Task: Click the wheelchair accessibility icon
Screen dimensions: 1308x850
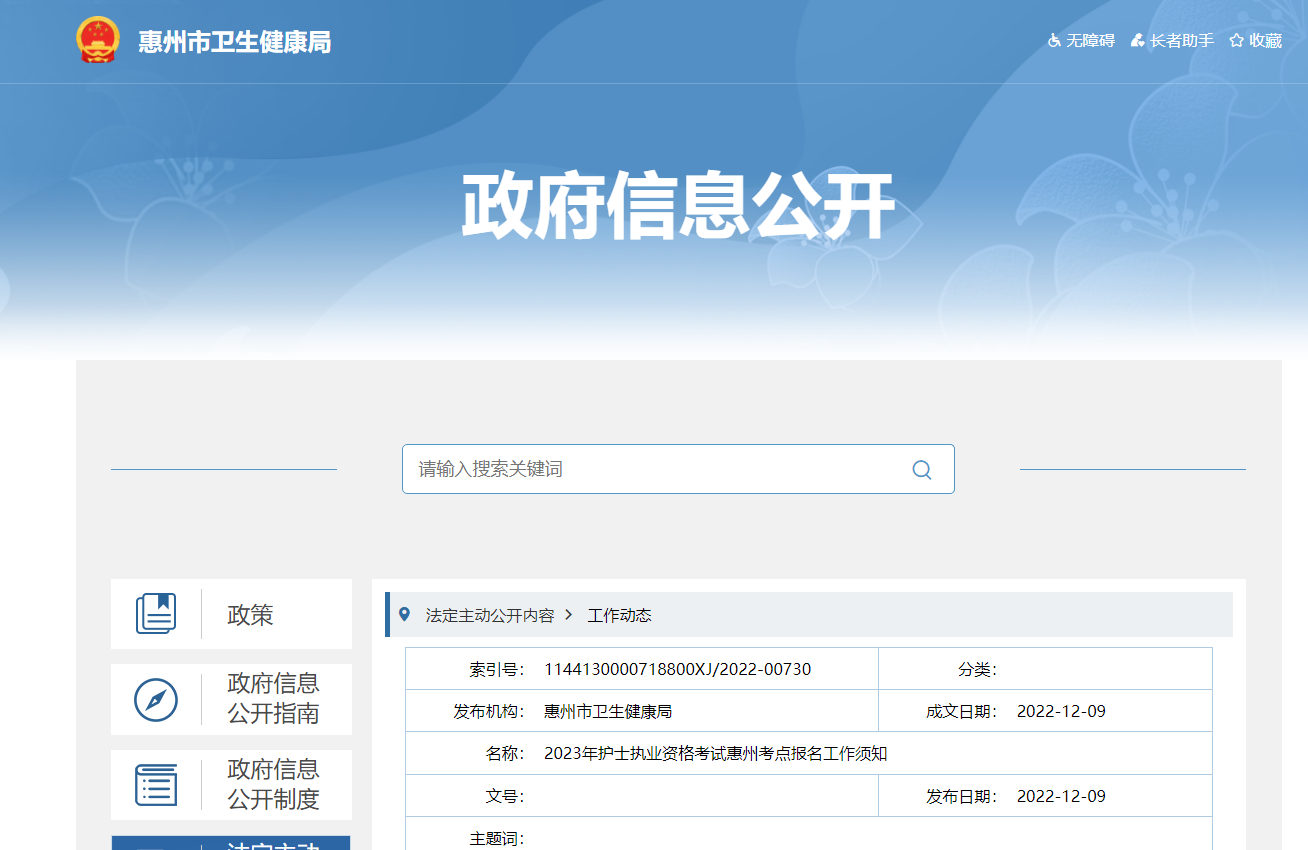Action: [x=1054, y=41]
